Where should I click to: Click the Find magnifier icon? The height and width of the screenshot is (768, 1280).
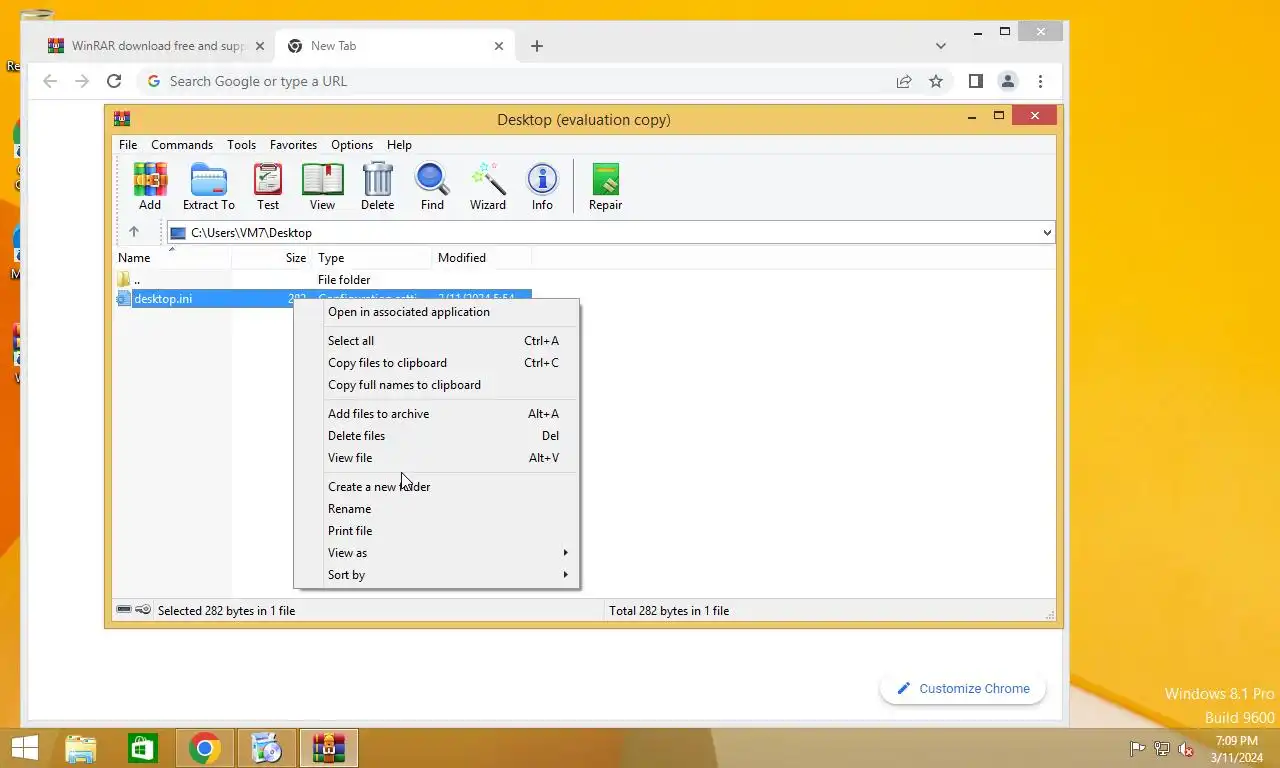click(x=432, y=187)
